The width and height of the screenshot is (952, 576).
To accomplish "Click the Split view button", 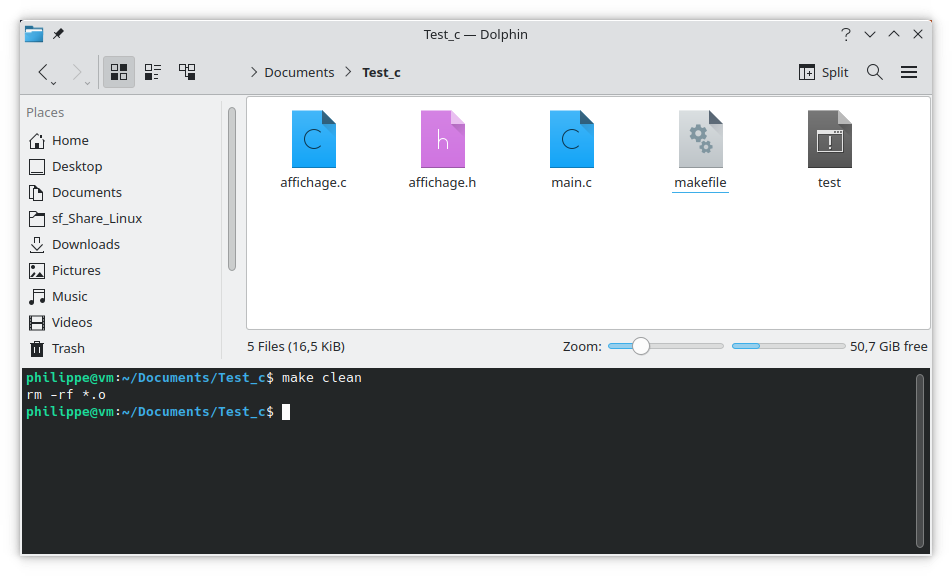I will tap(823, 72).
